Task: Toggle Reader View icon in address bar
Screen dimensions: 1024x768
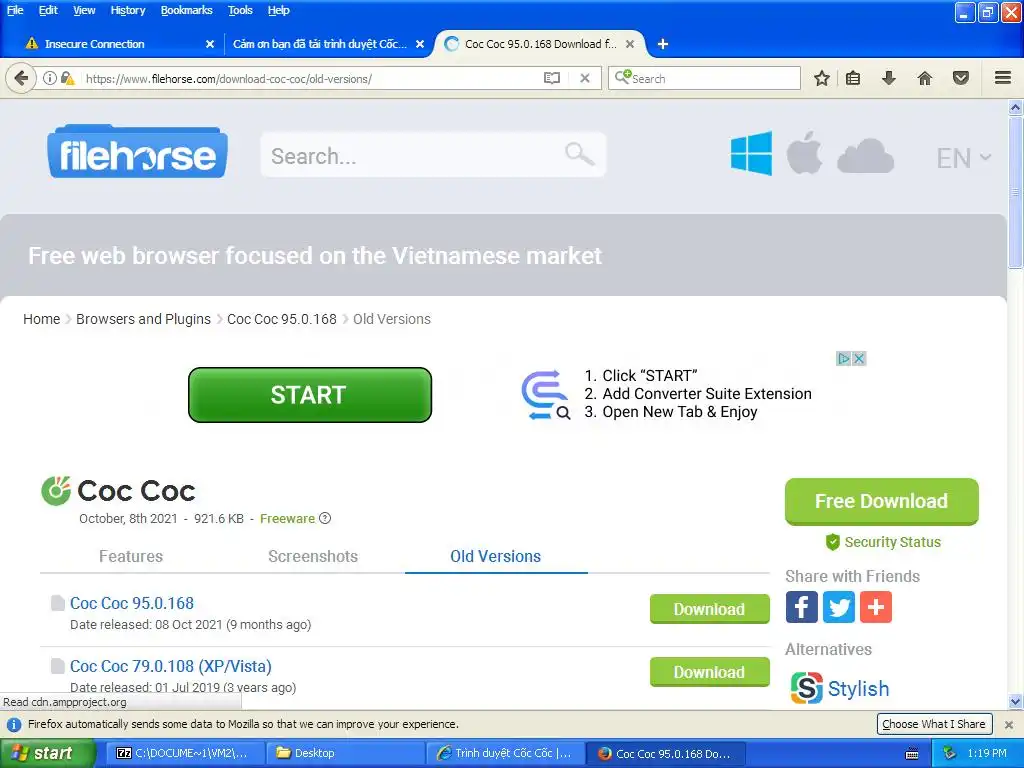Action: click(552, 78)
